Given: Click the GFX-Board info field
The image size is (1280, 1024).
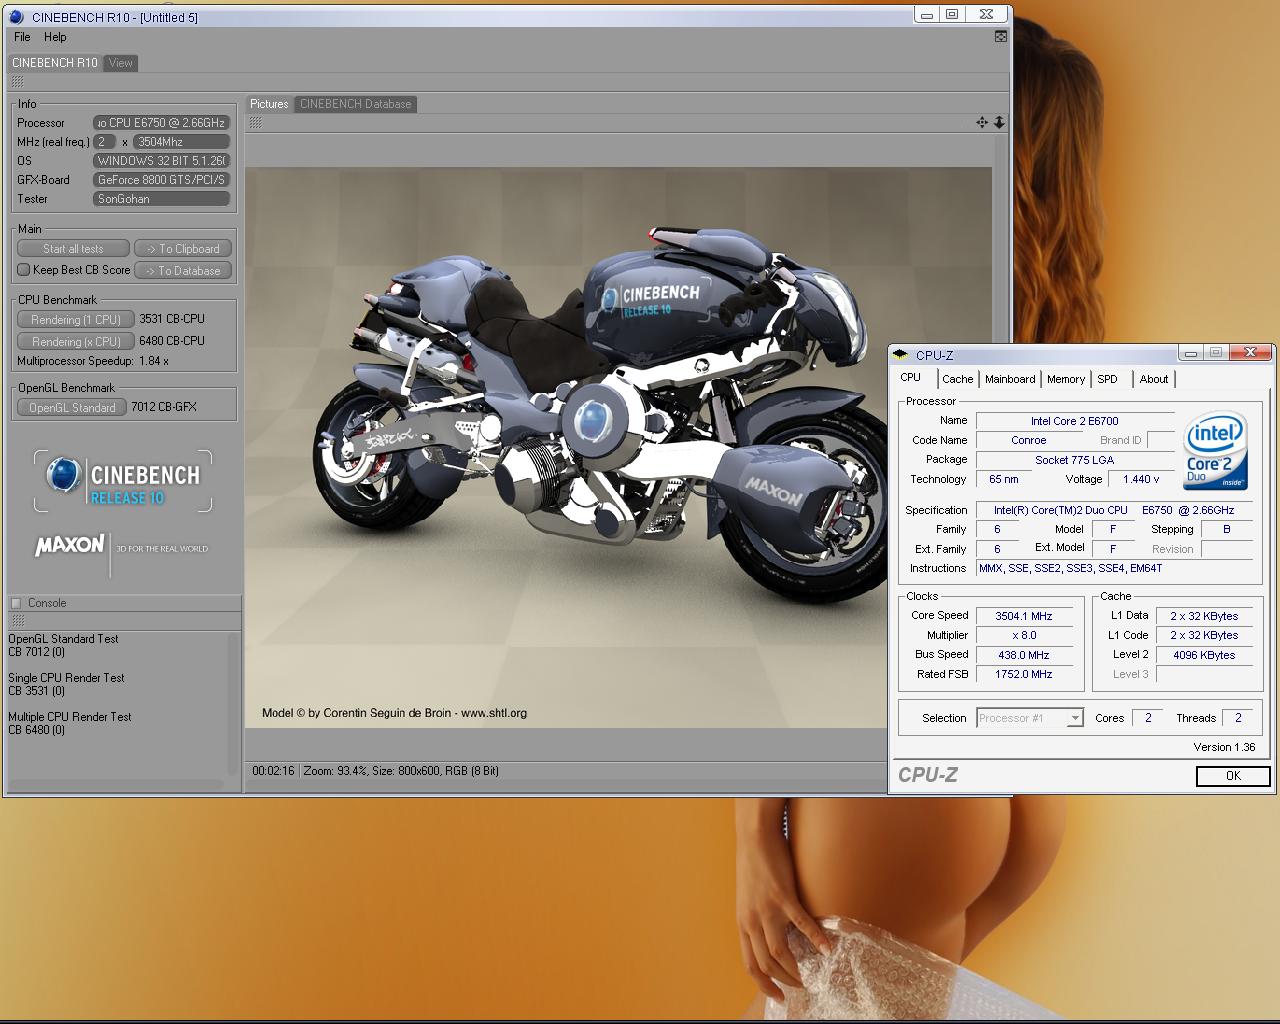Looking at the screenshot, I should (x=162, y=180).
